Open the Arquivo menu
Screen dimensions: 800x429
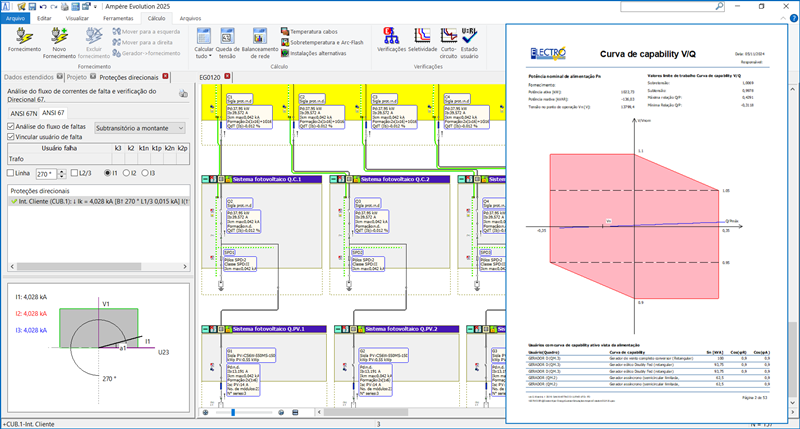[15, 18]
